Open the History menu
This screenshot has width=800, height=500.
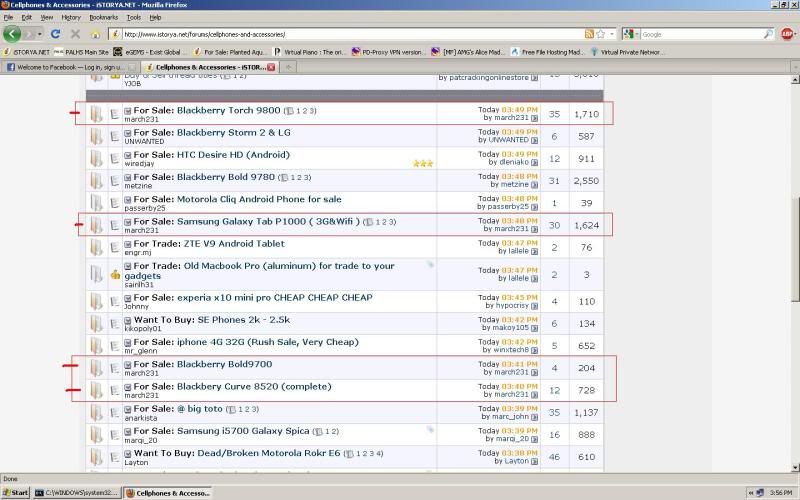click(71, 17)
